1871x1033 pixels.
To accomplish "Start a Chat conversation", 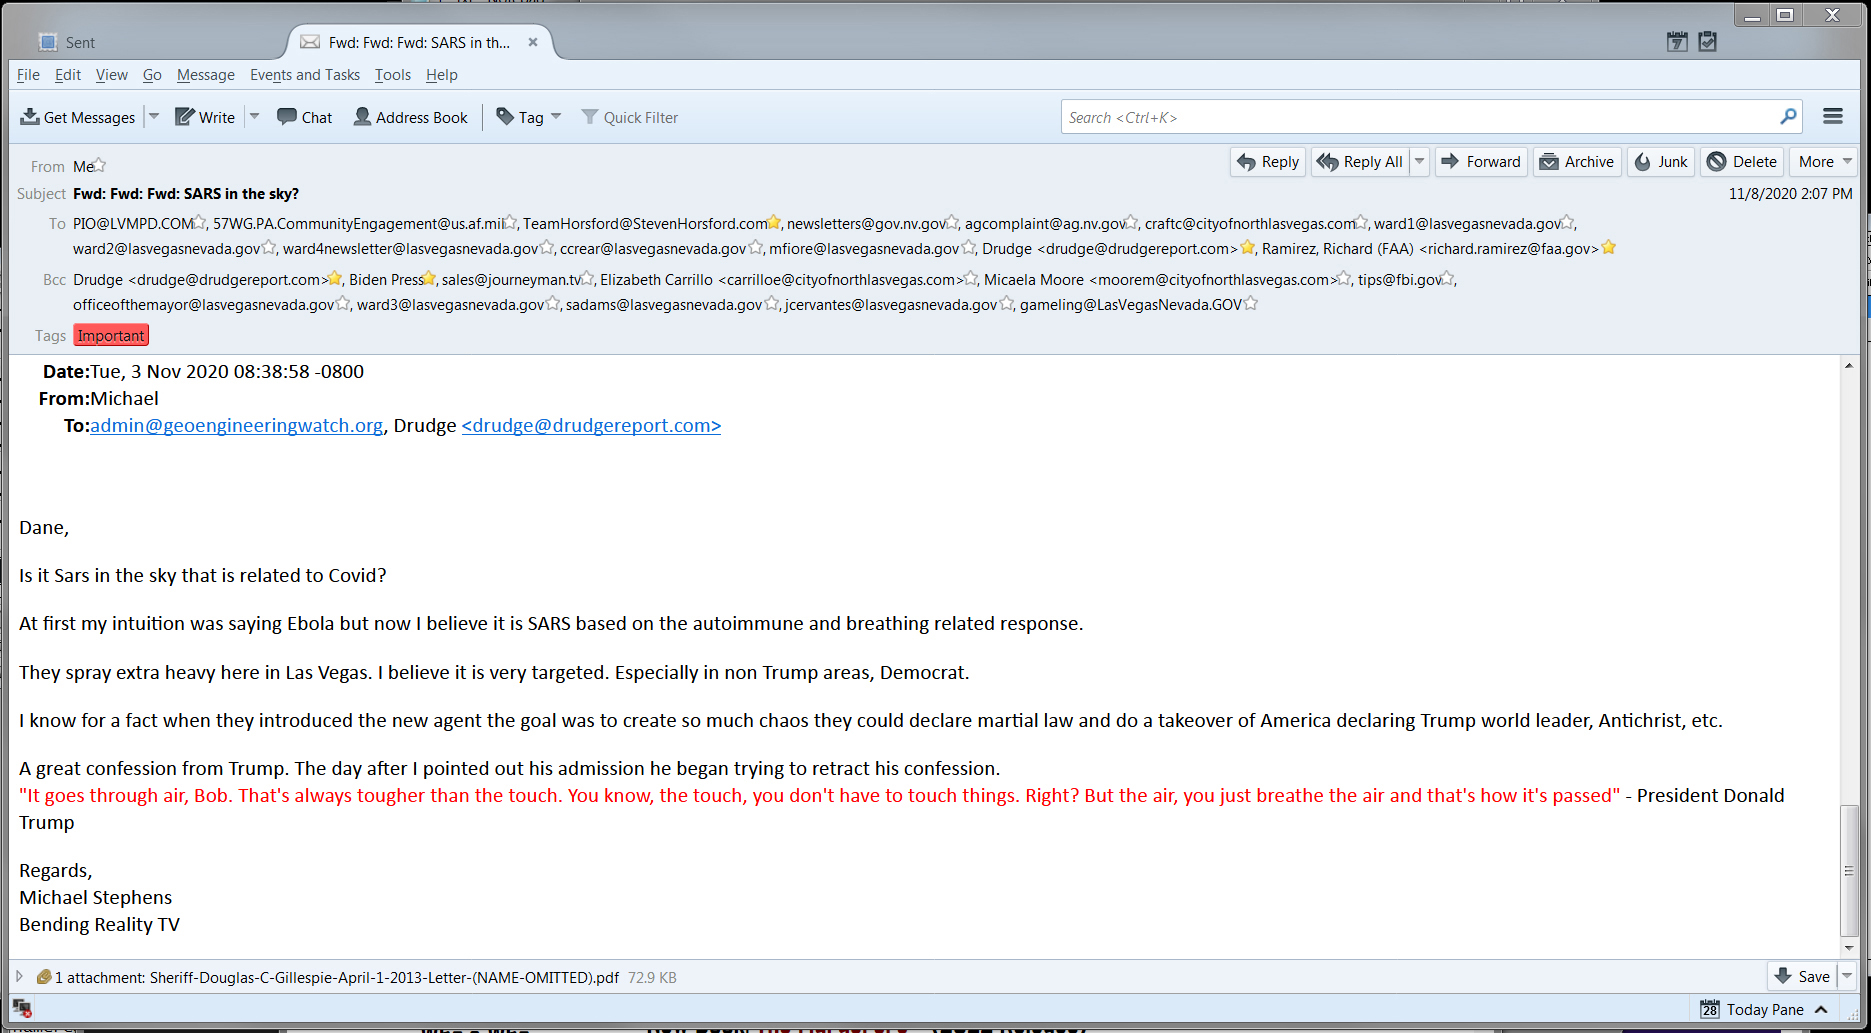I will (303, 117).
